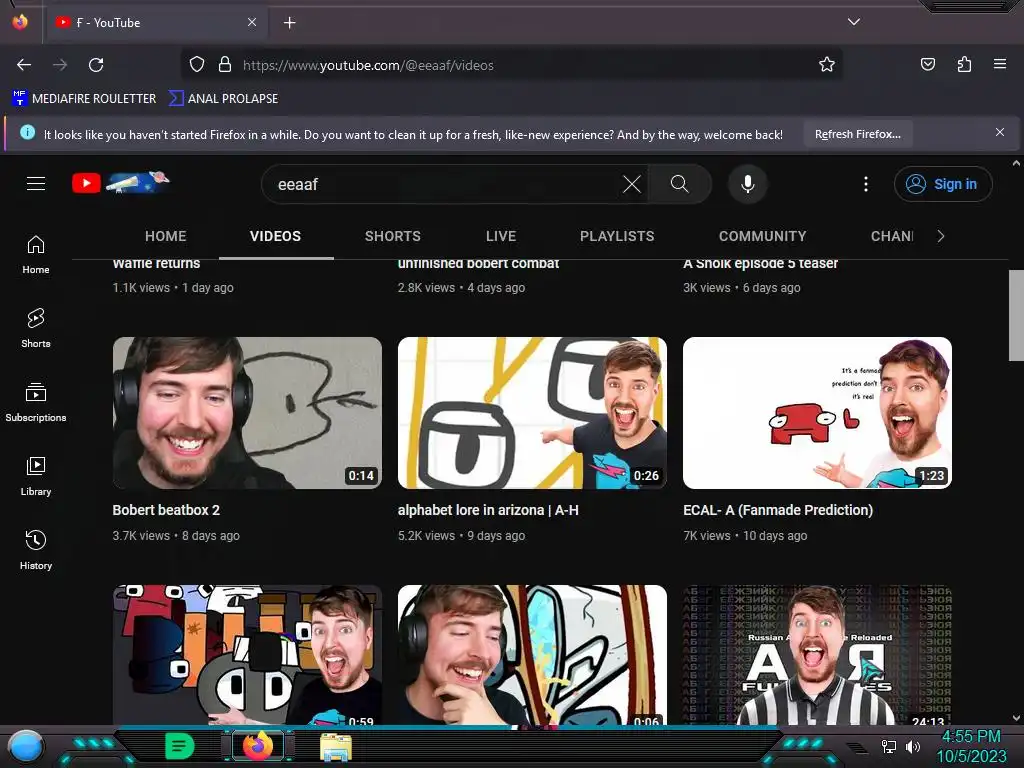
Task: Open the 0:59 alphabet characters video thumbnail
Action: pyautogui.click(x=247, y=655)
